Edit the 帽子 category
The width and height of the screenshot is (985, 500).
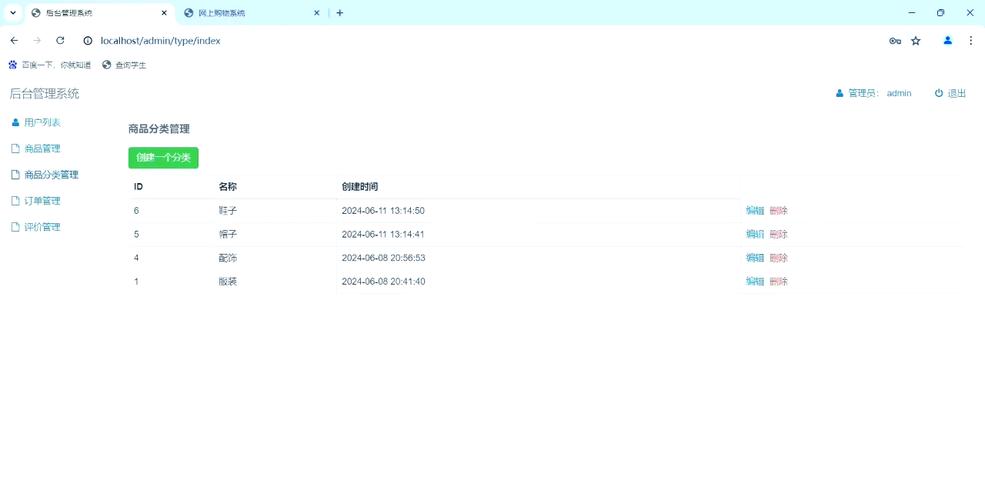pyautogui.click(x=755, y=234)
